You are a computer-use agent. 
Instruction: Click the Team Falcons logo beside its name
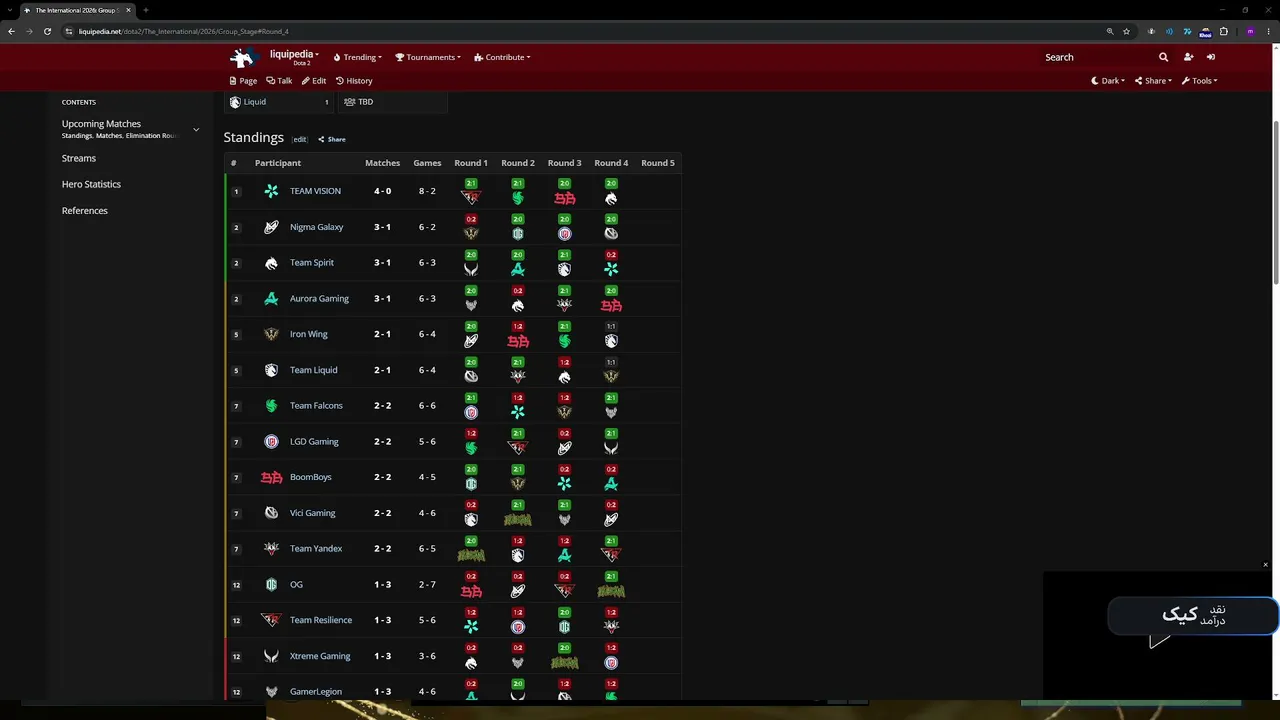point(271,406)
